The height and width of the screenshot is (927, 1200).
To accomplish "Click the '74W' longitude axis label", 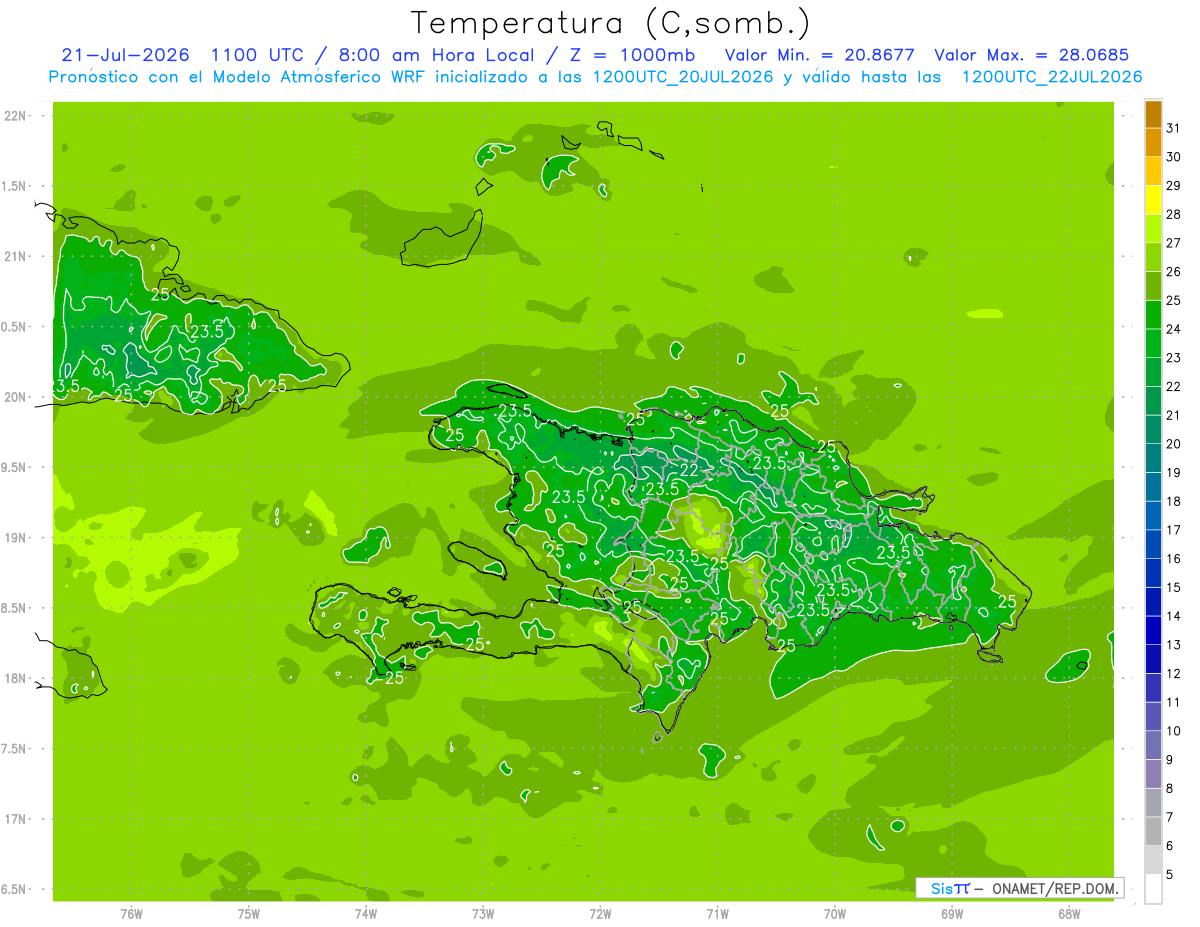I will coord(366,913).
